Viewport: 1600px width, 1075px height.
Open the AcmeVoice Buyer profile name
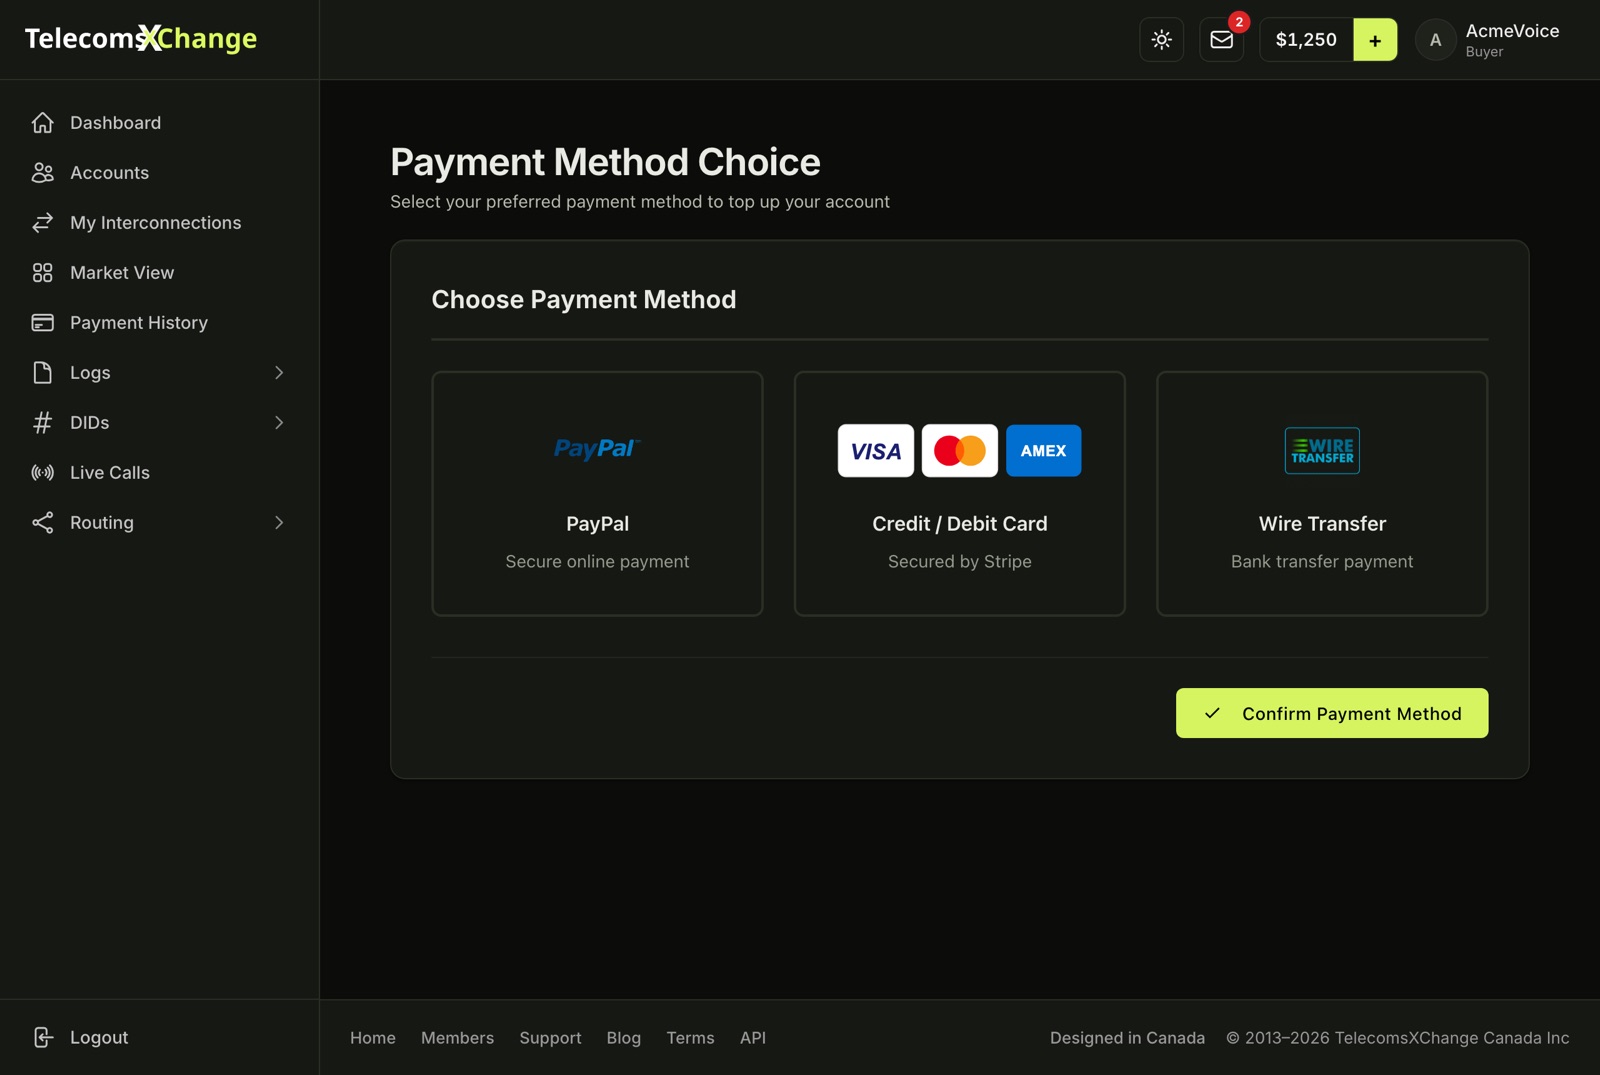tap(1512, 40)
